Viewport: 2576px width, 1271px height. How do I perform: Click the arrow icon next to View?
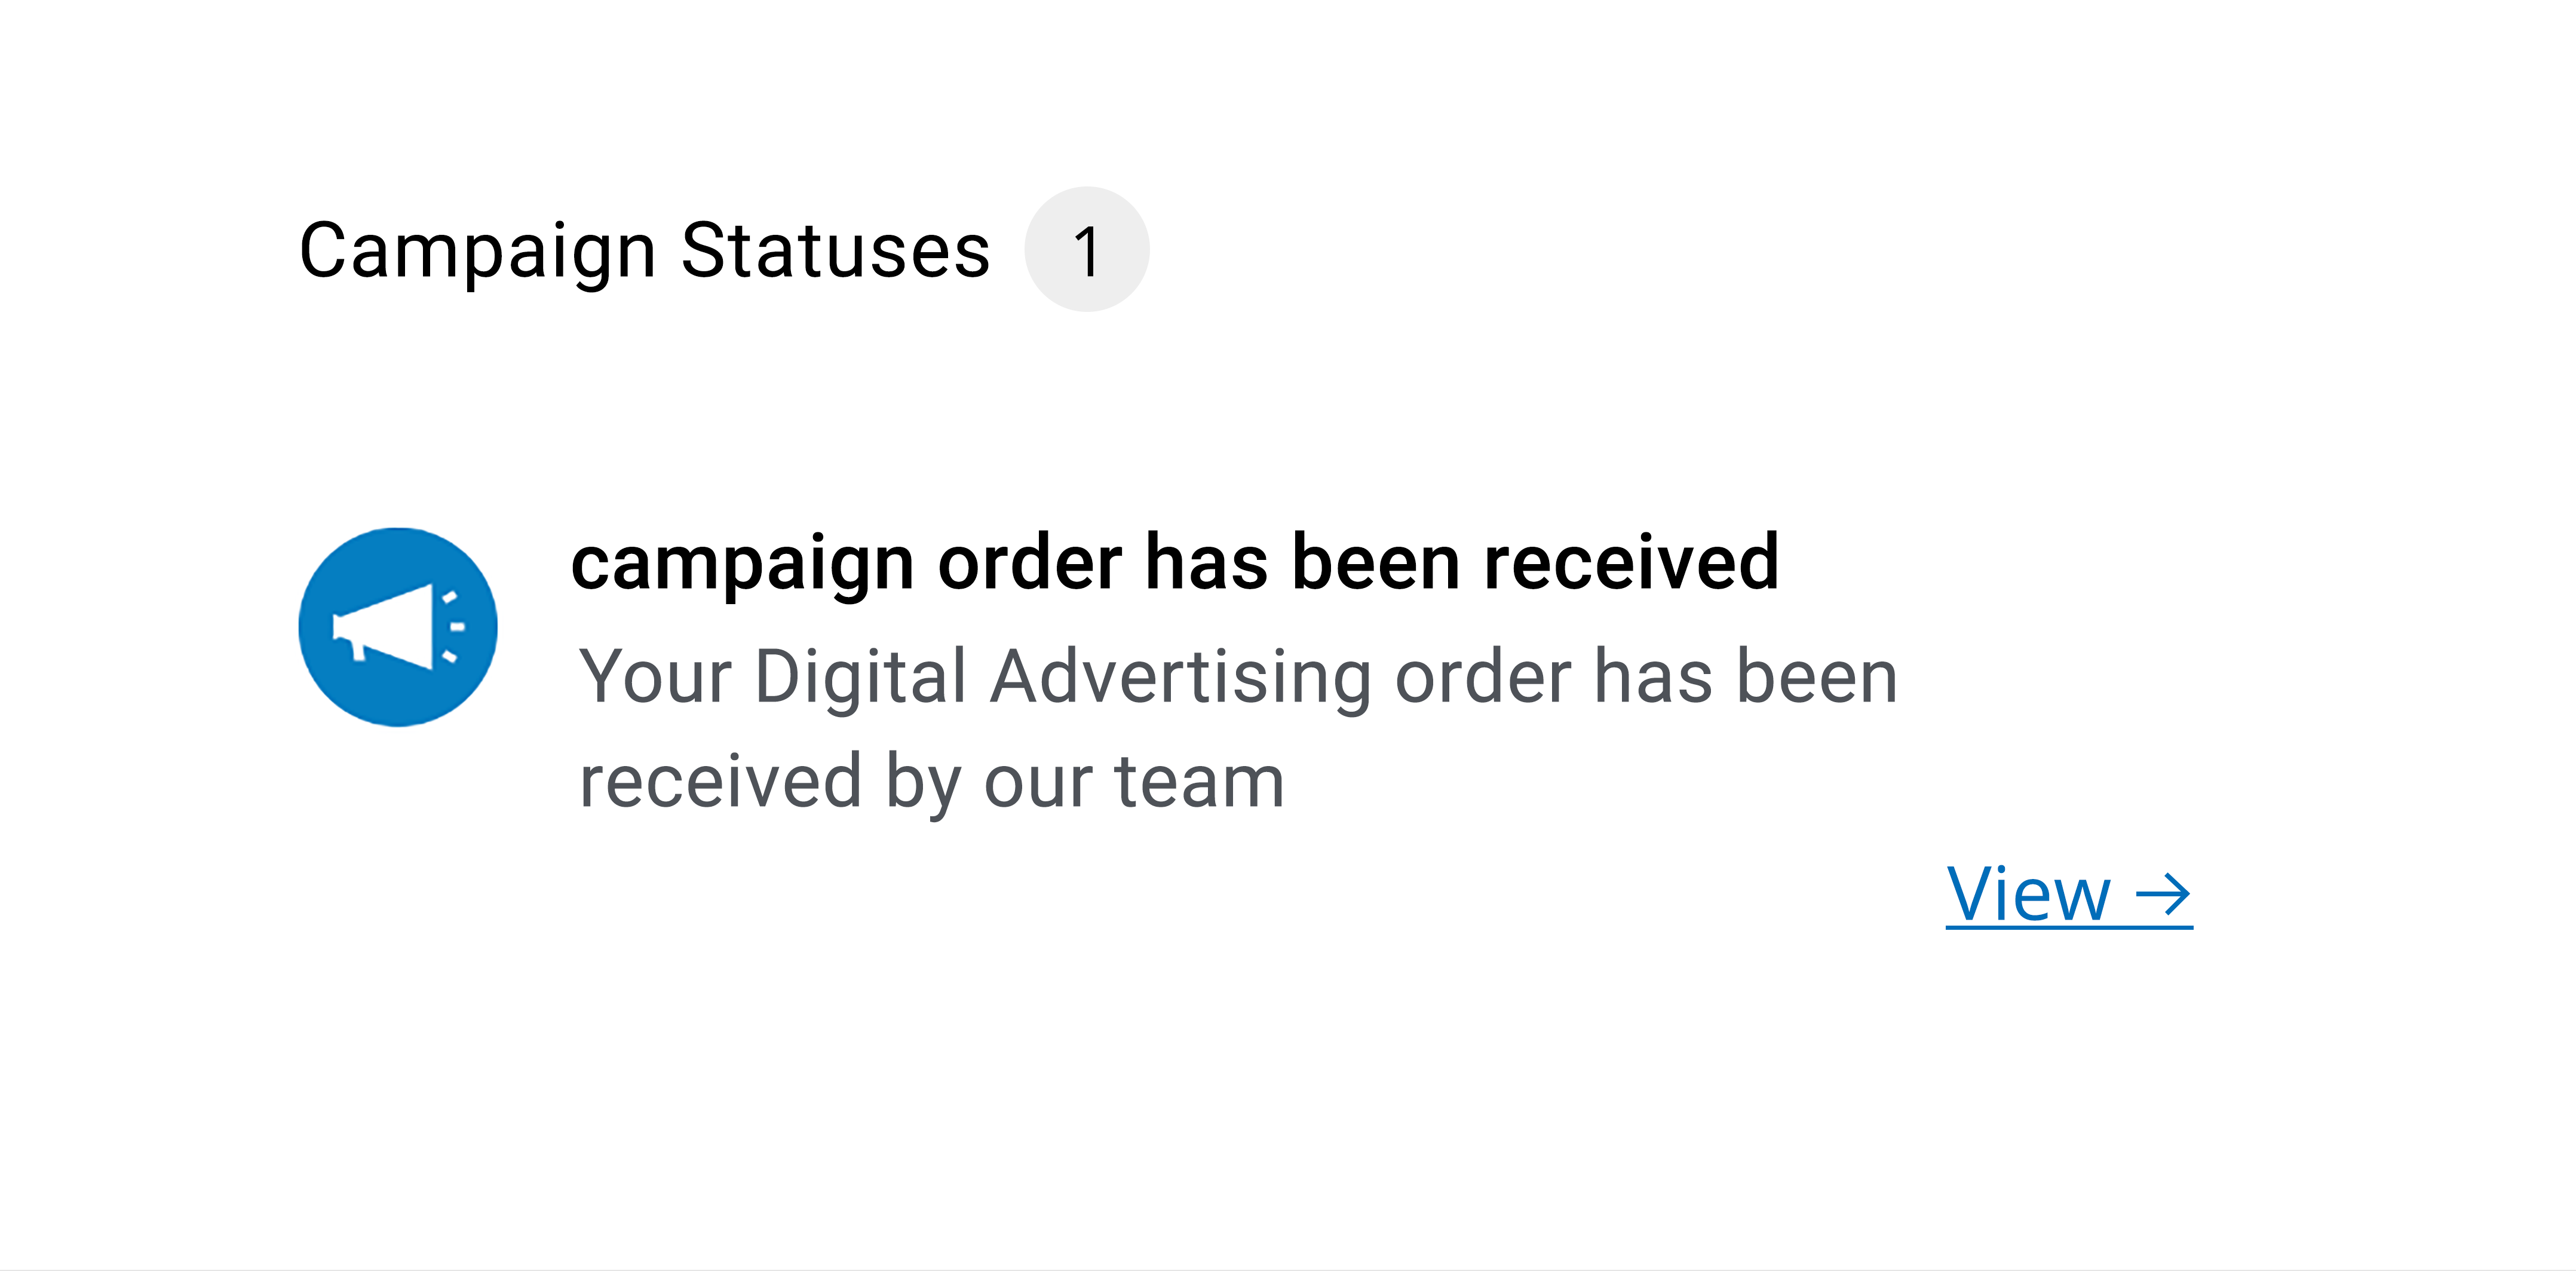(x=2163, y=894)
